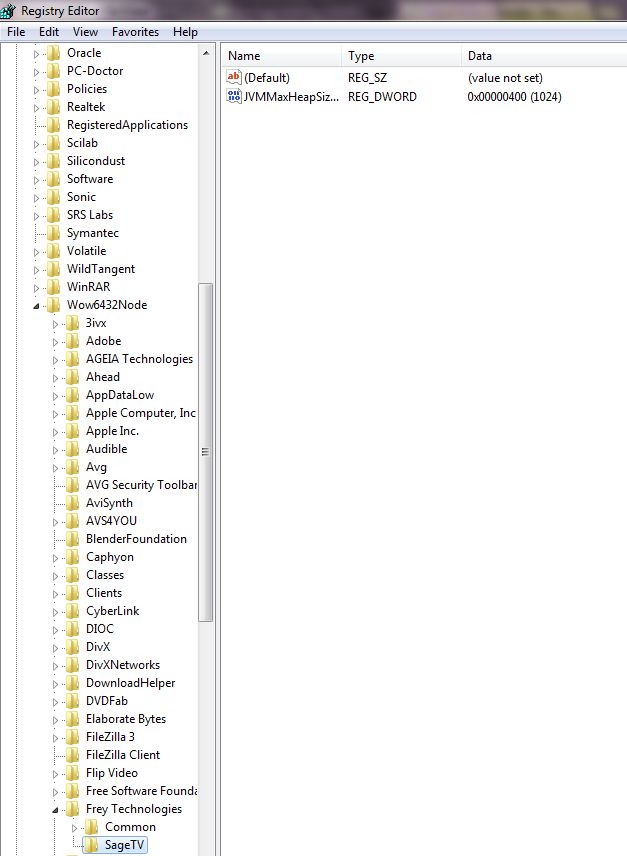Screen dimensions: 627x856
Task: Click the 0x00000400 (1024) data value
Action: pos(514,97)
